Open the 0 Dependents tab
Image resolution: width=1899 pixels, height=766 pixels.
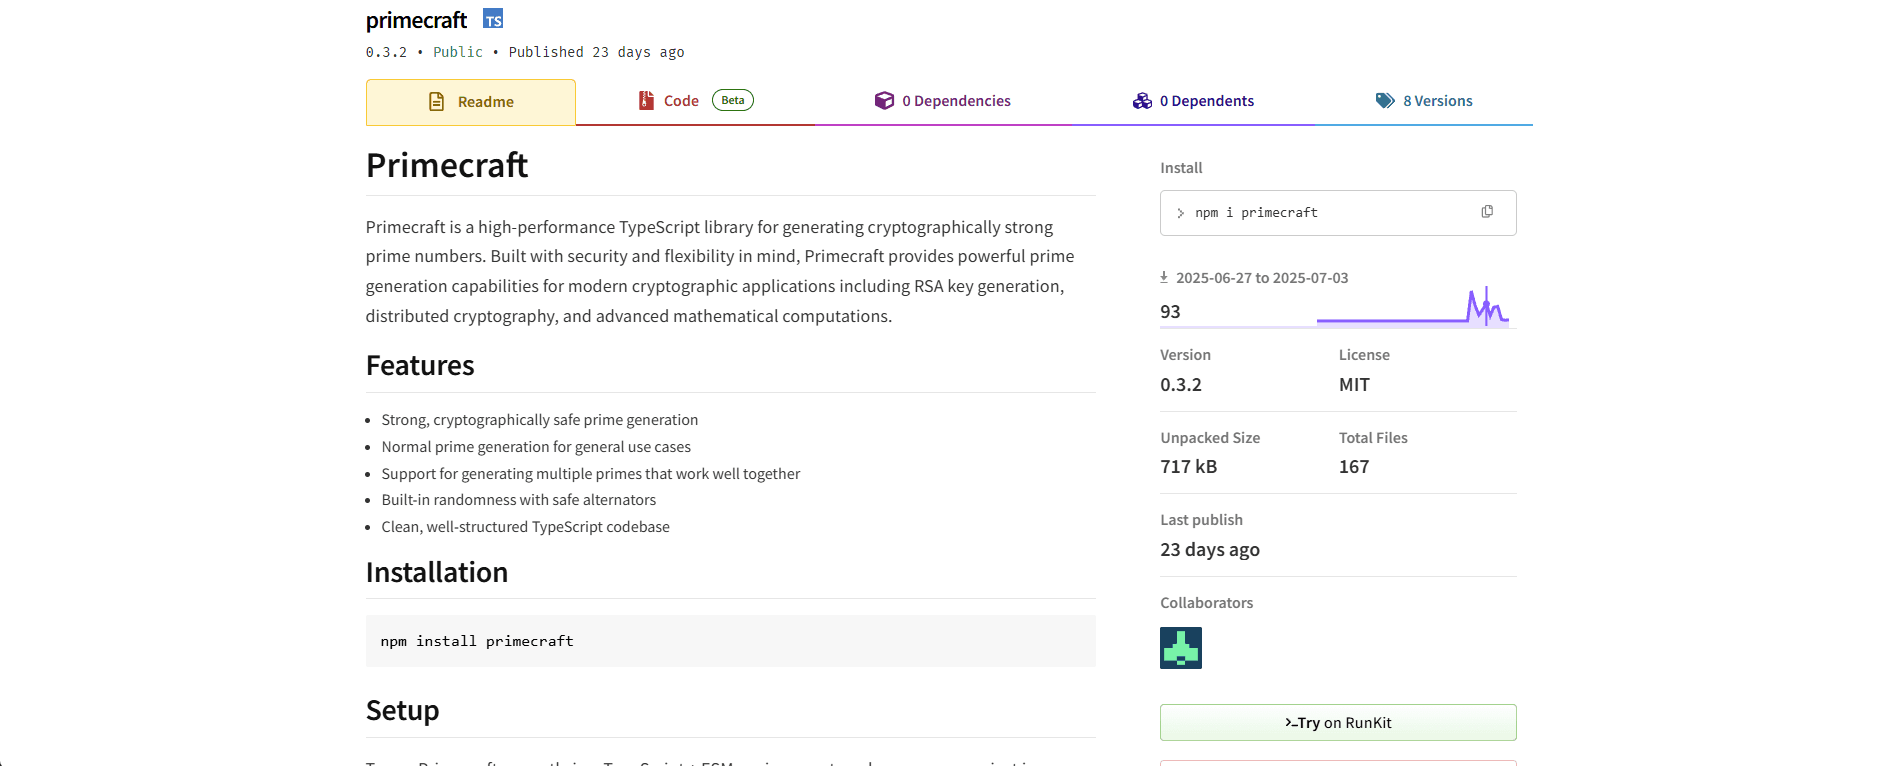point(1193,101)
